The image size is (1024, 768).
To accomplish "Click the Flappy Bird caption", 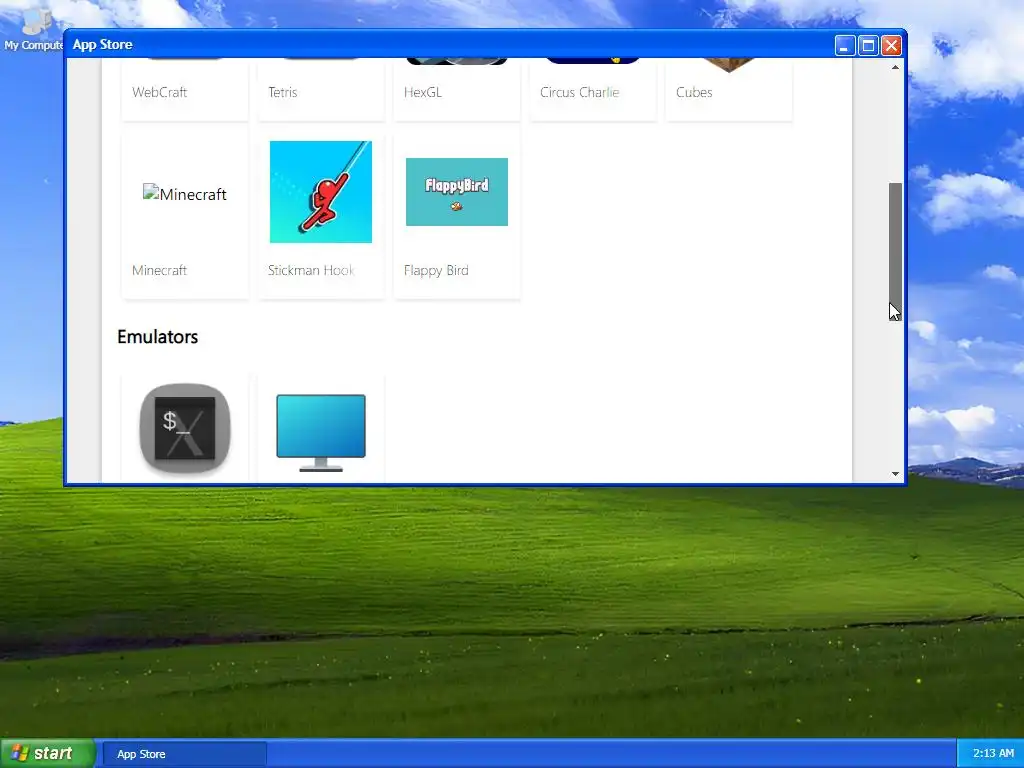I will [x=436, y=270].
